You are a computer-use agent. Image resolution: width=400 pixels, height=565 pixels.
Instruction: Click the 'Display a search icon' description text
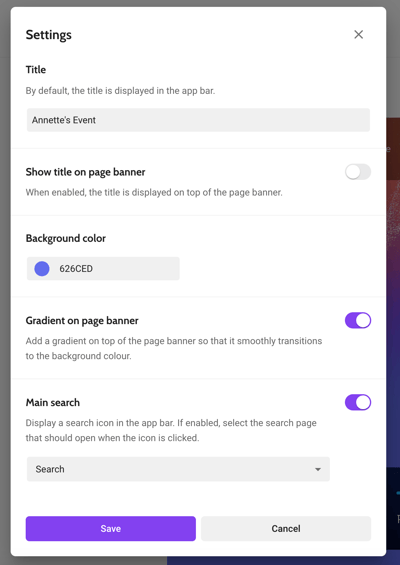click(x=171, y=430)
